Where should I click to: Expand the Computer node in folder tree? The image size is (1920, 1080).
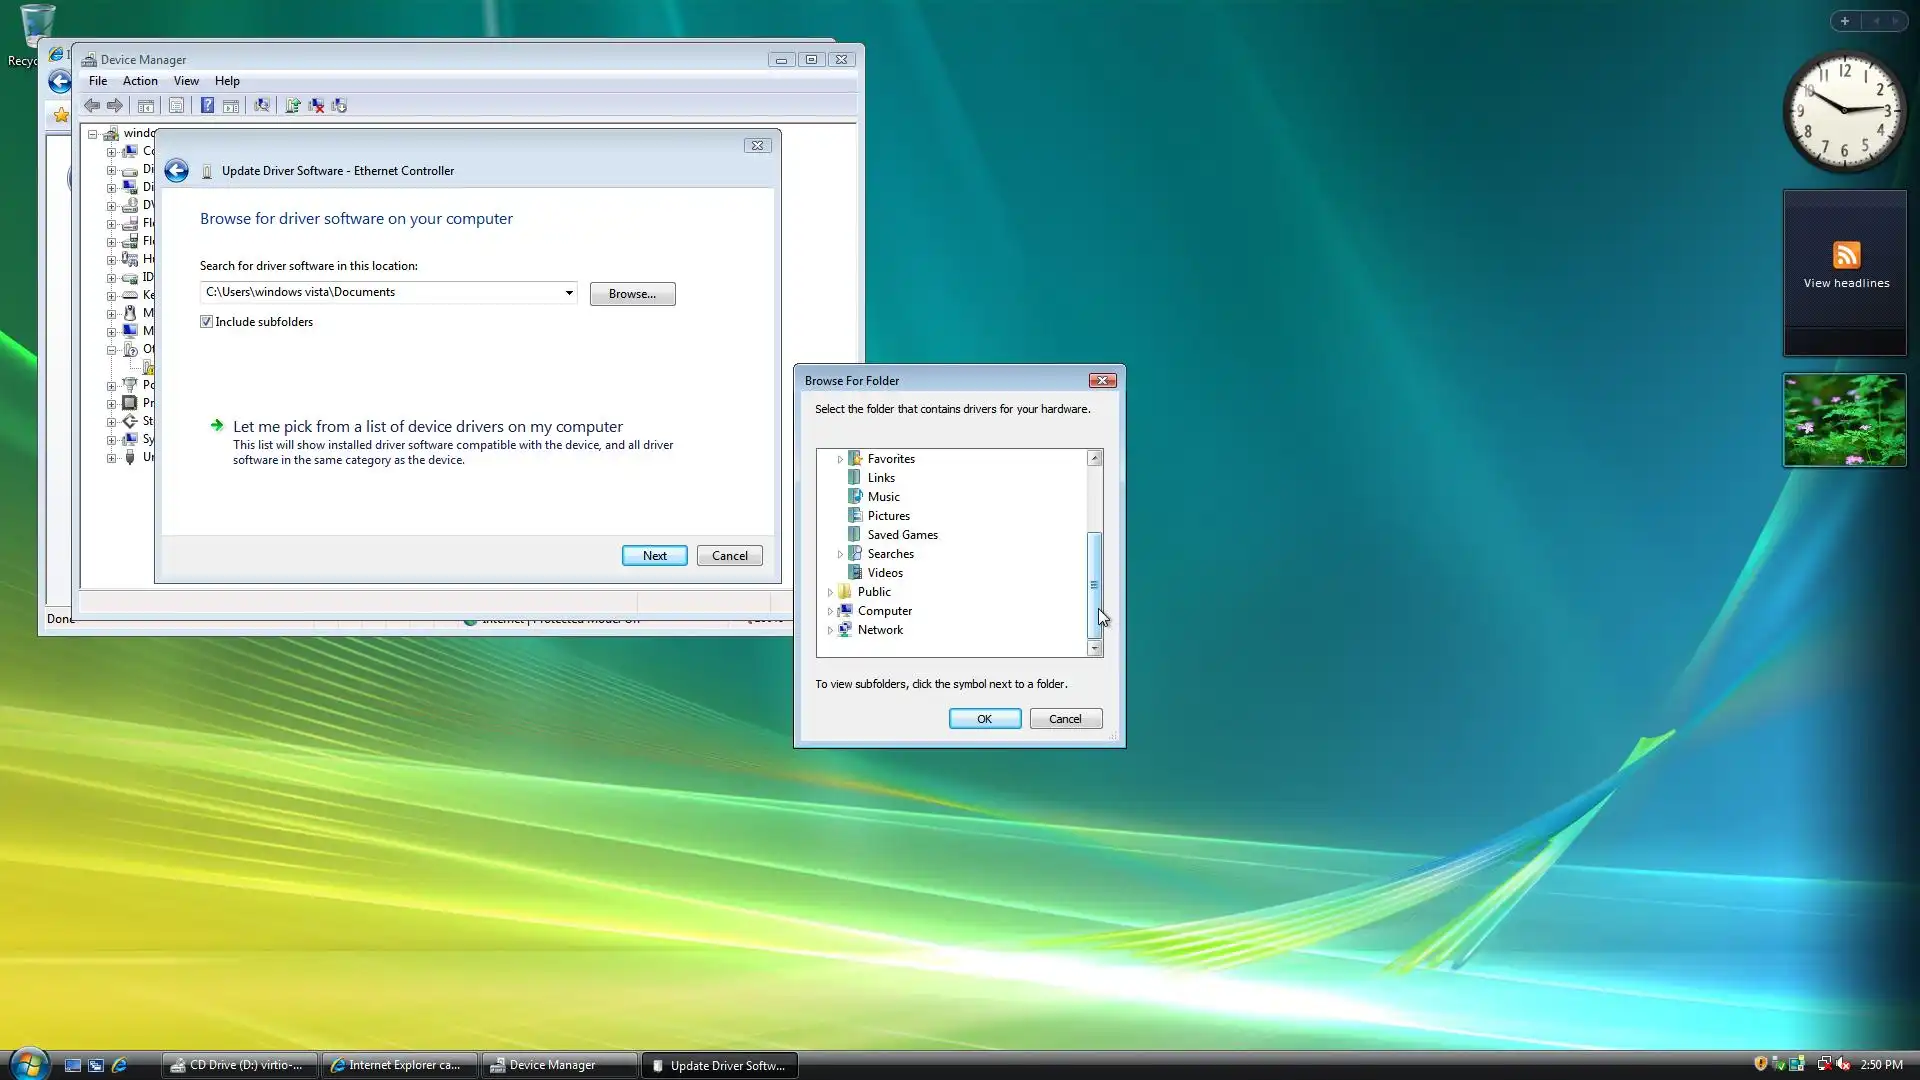pyautogui.click(x=830, y=611)
